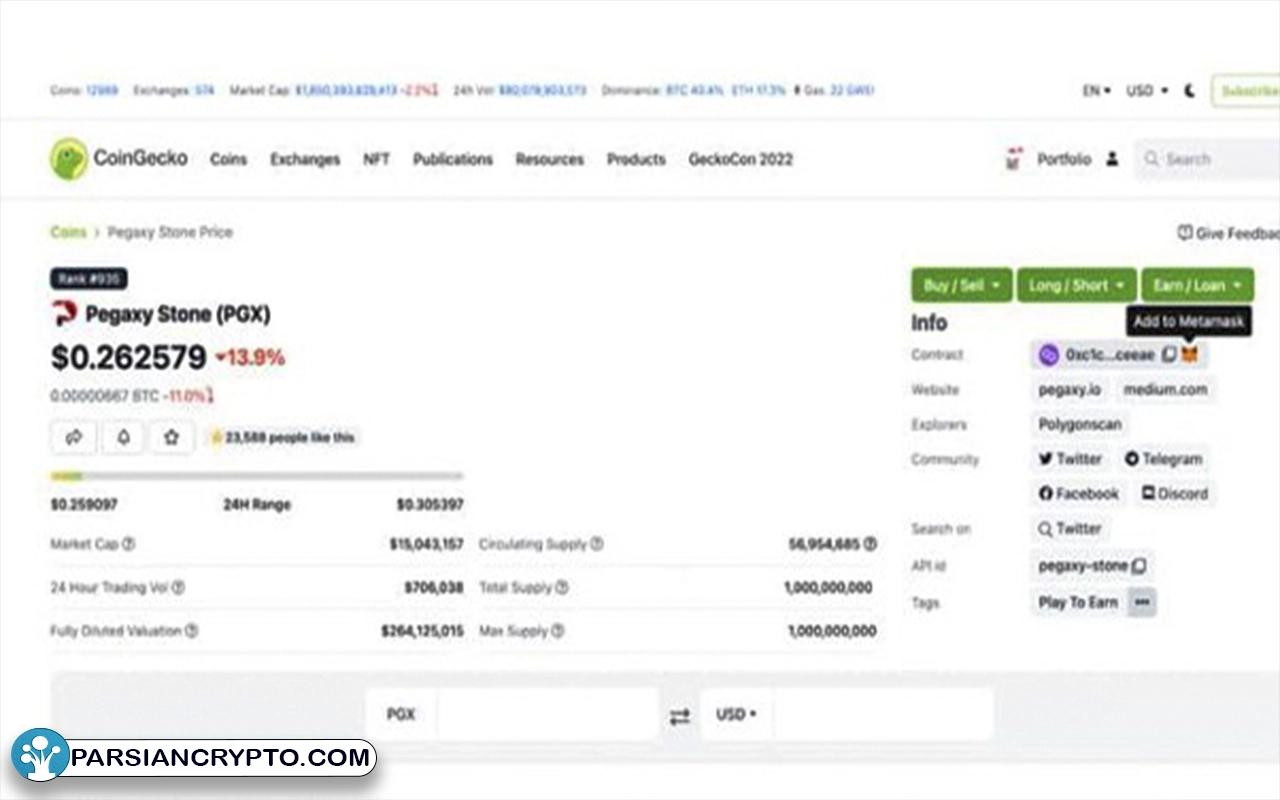Open the Publications menu
1280x800 pixels.
click(453, 159)
